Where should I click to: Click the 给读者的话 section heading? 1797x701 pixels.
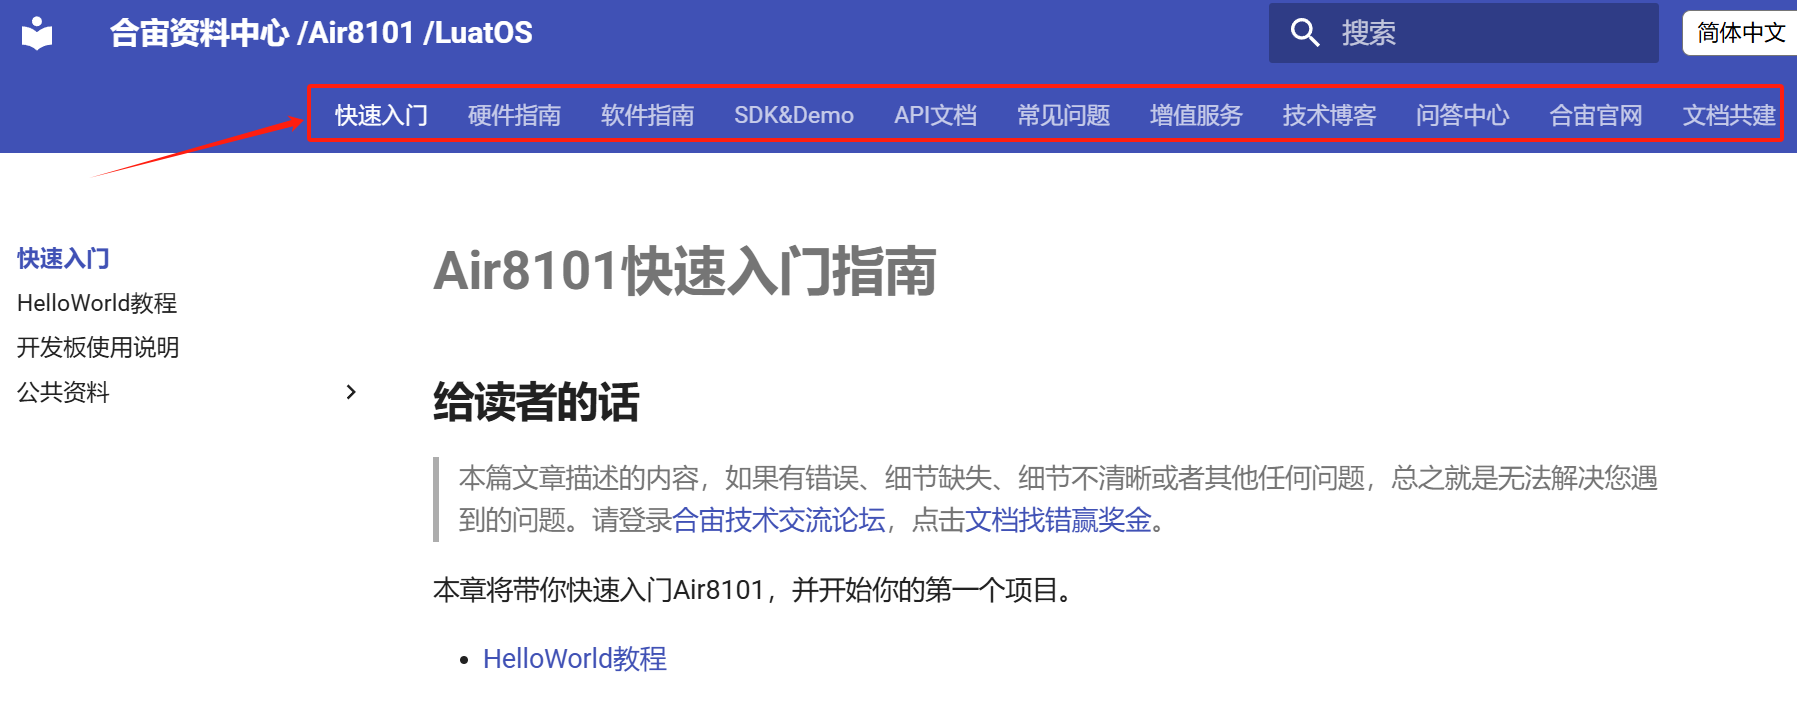pyautogui.click(x=536, y=402)
